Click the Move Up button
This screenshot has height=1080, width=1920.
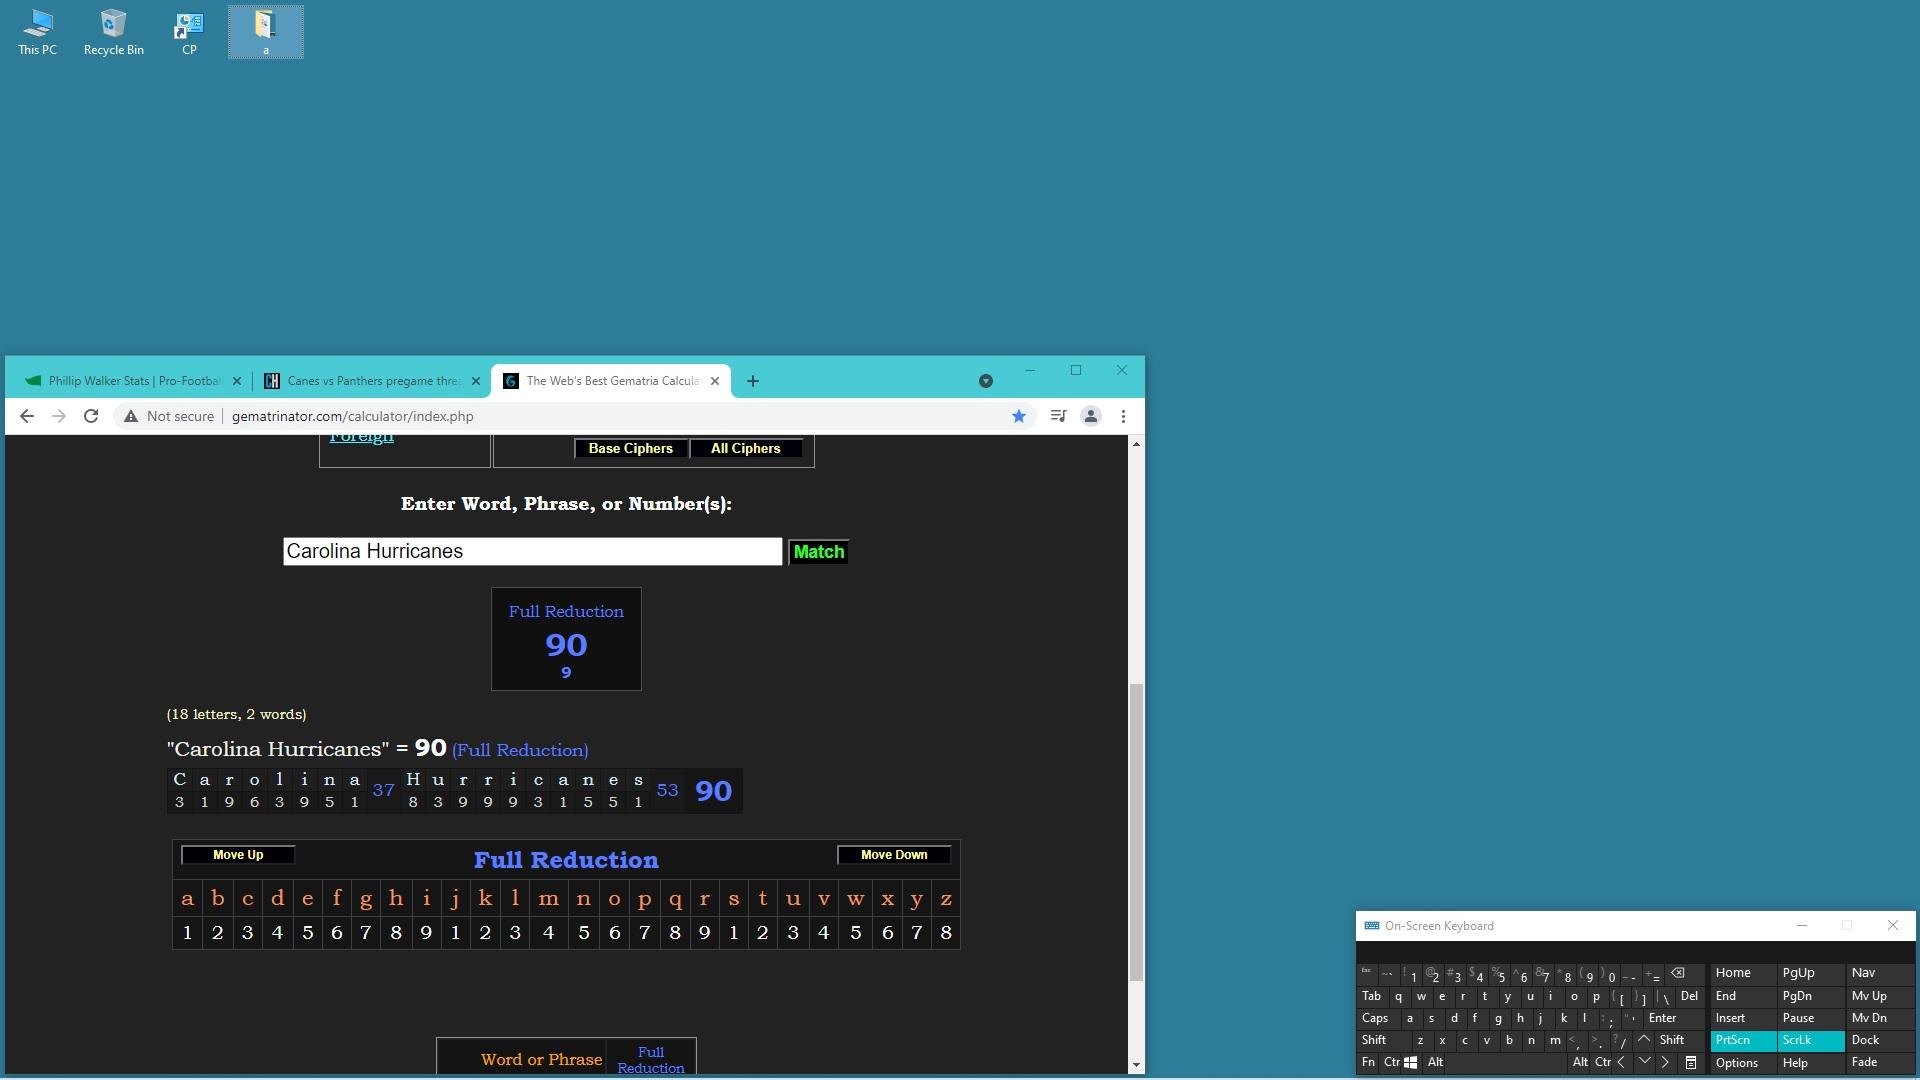coord(238,855)
